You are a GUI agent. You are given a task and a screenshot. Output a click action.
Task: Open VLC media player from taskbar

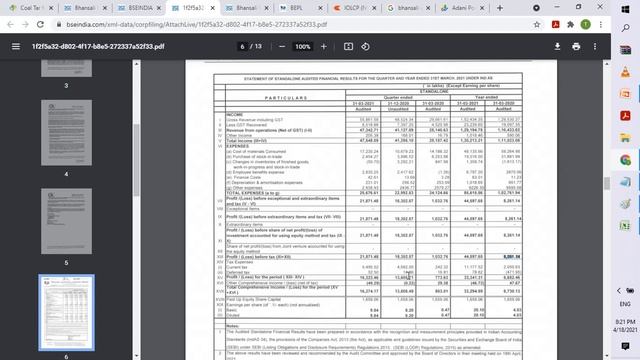(625, 72)
